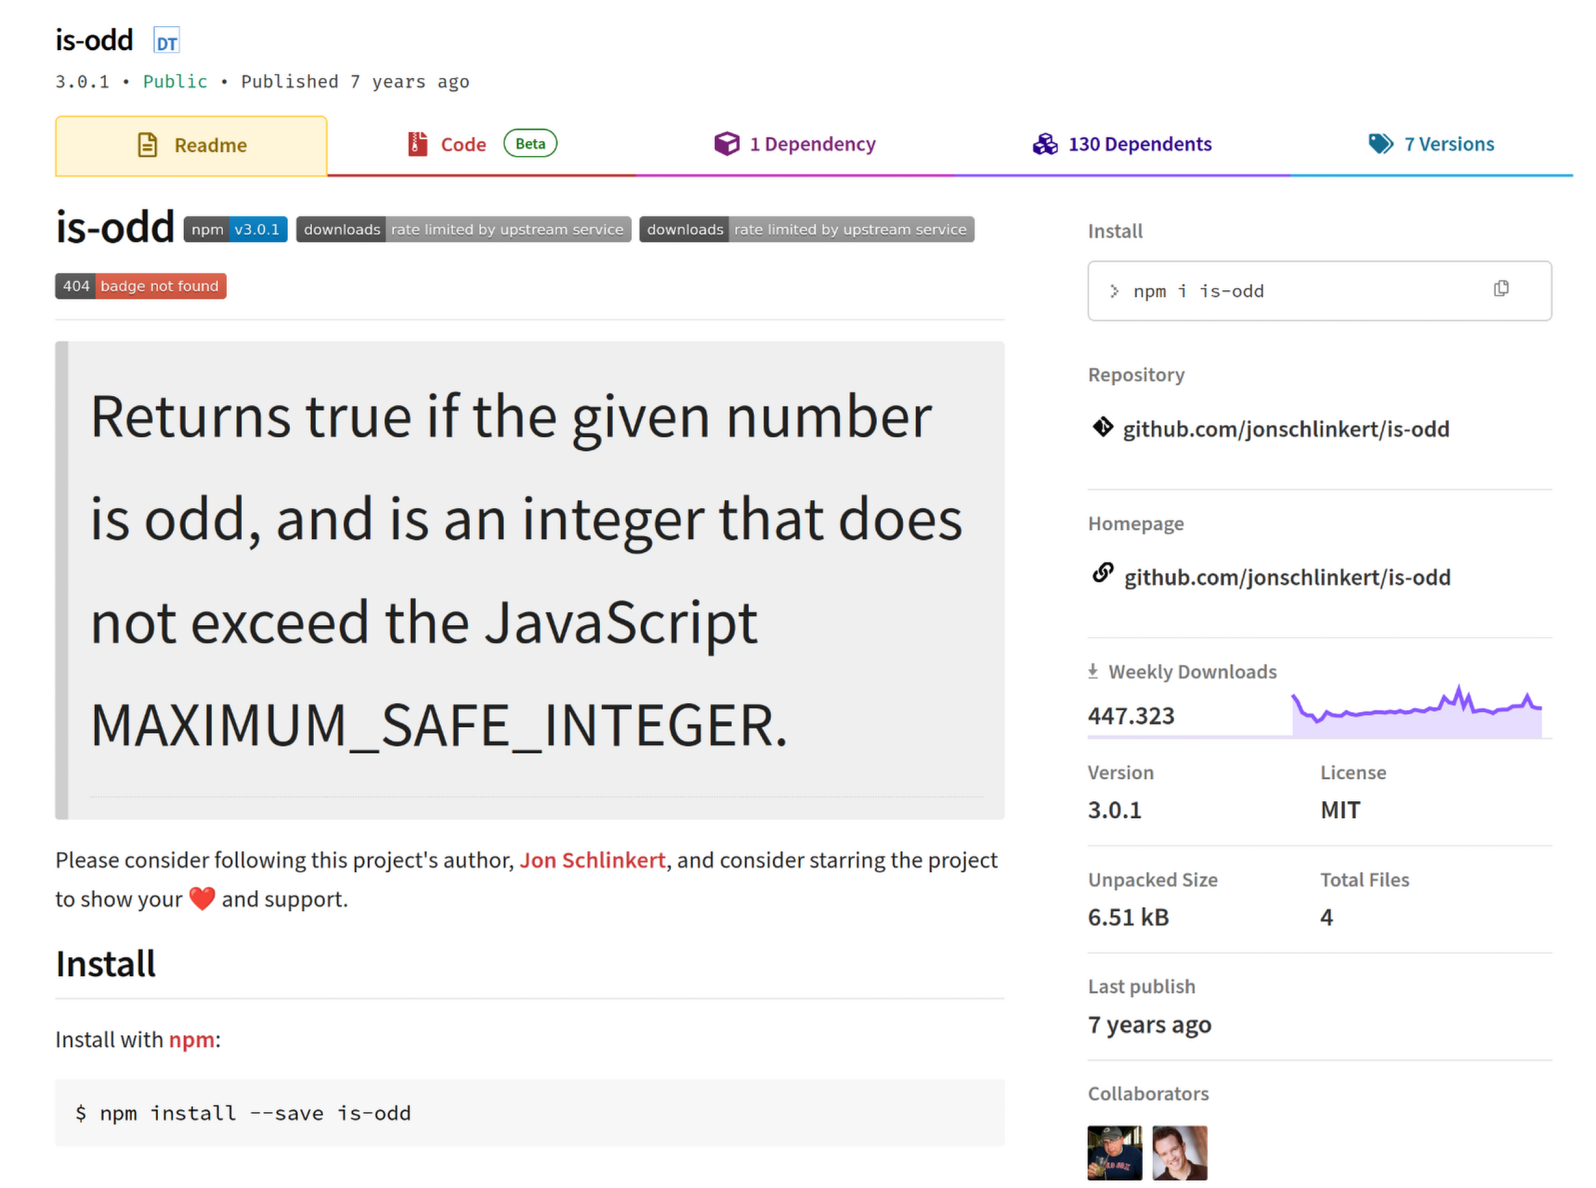Image resolution: width=1596 pixels, height=1188 pixels.
Task: View the 130 Dependents tab
Action: (x=1122, y=146)
